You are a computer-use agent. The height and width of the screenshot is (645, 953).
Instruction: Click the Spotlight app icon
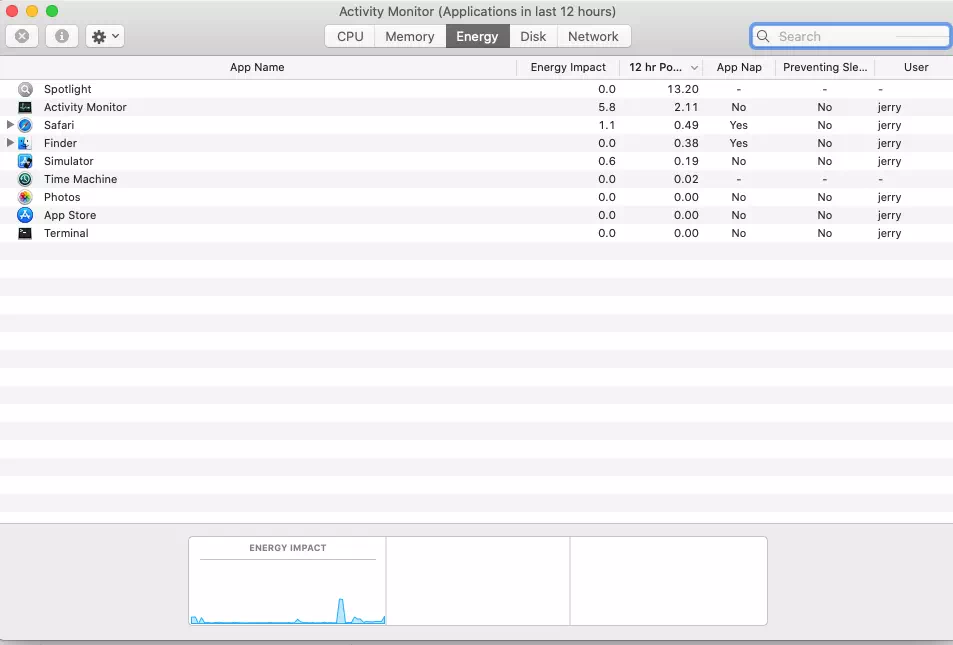[25, 89]
